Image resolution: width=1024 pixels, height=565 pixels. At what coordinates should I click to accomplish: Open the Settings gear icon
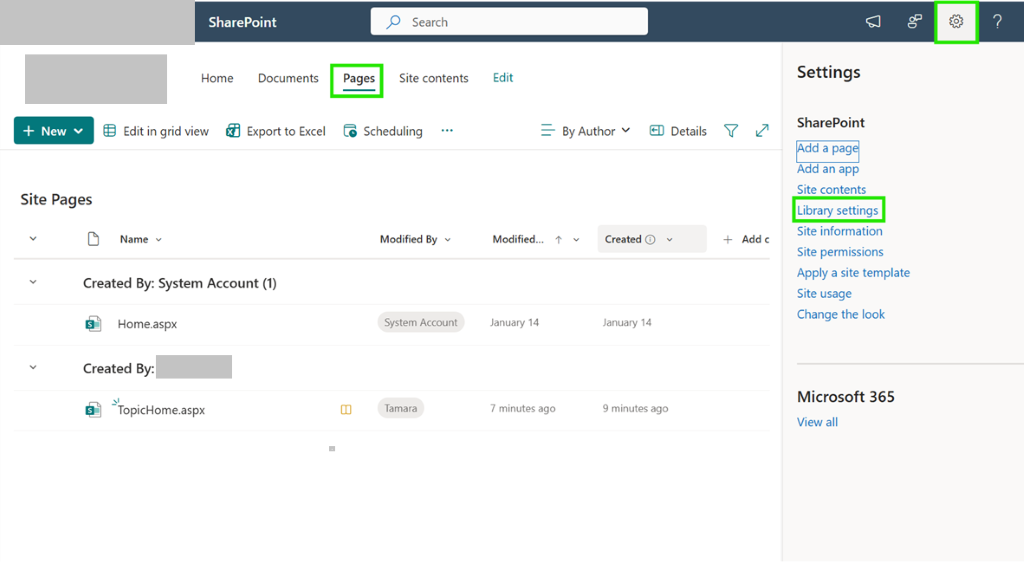tap(955, 22)
